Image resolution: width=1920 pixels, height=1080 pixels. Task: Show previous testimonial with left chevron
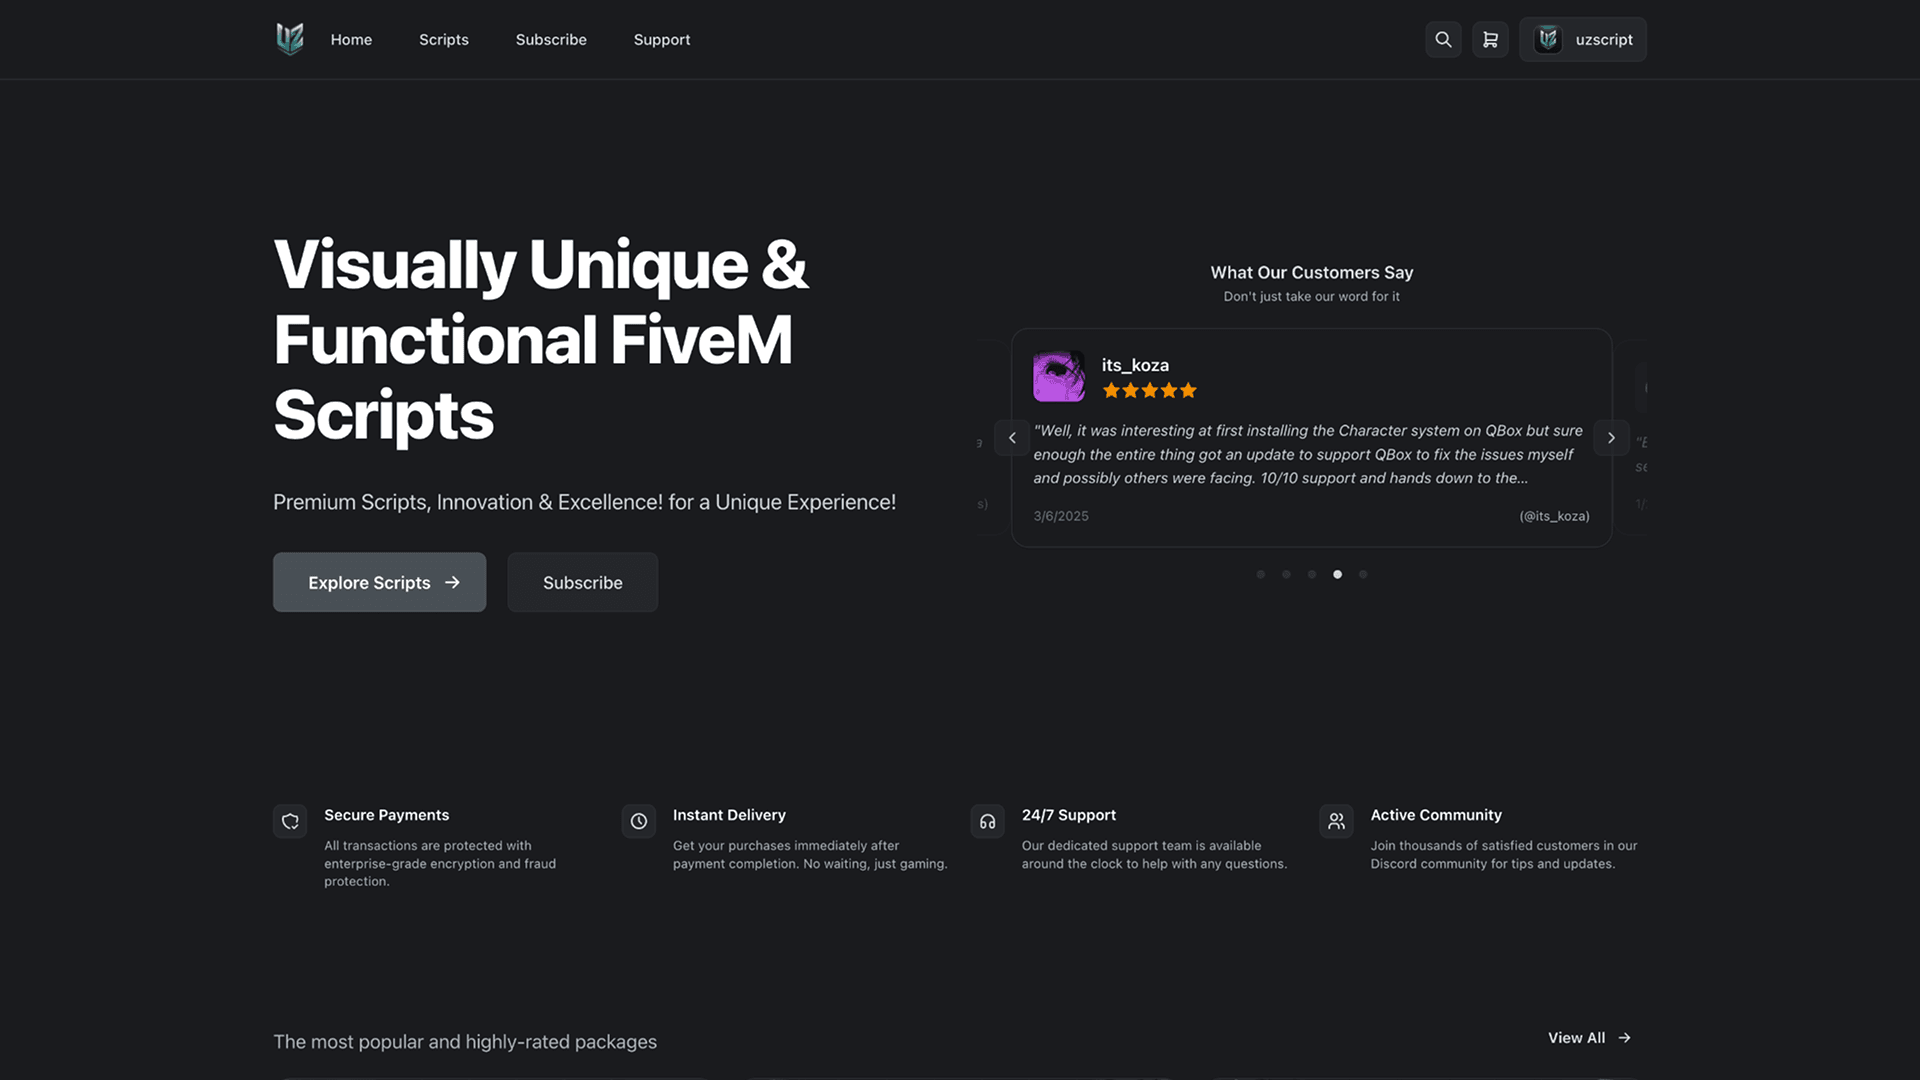tap(1012, 438)
